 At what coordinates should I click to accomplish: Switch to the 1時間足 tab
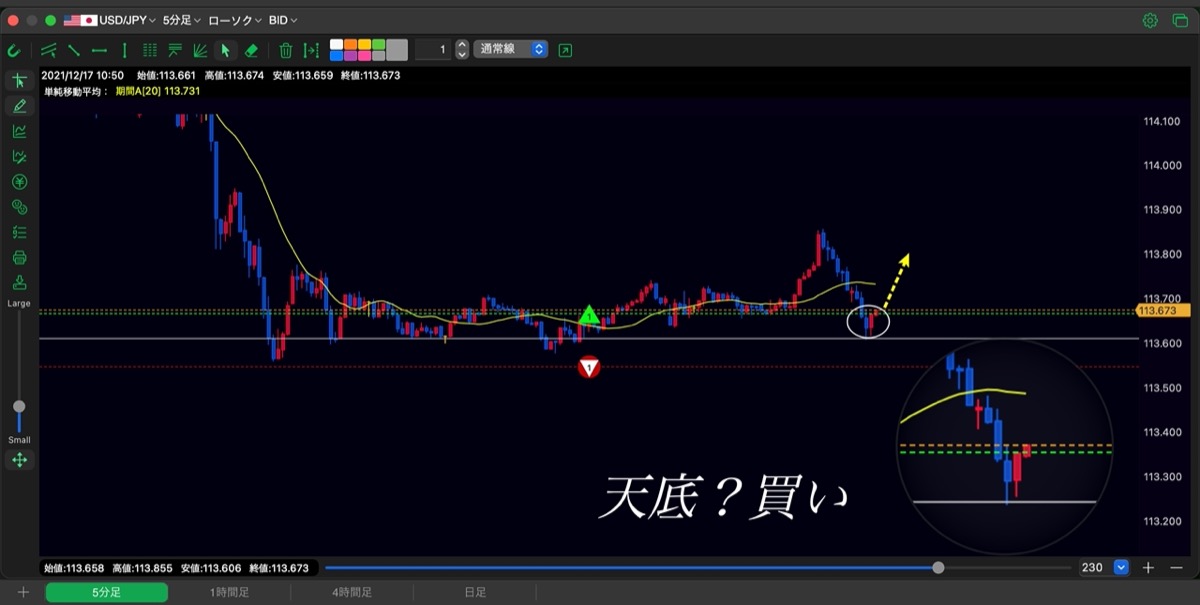click(x=229, y=593)
